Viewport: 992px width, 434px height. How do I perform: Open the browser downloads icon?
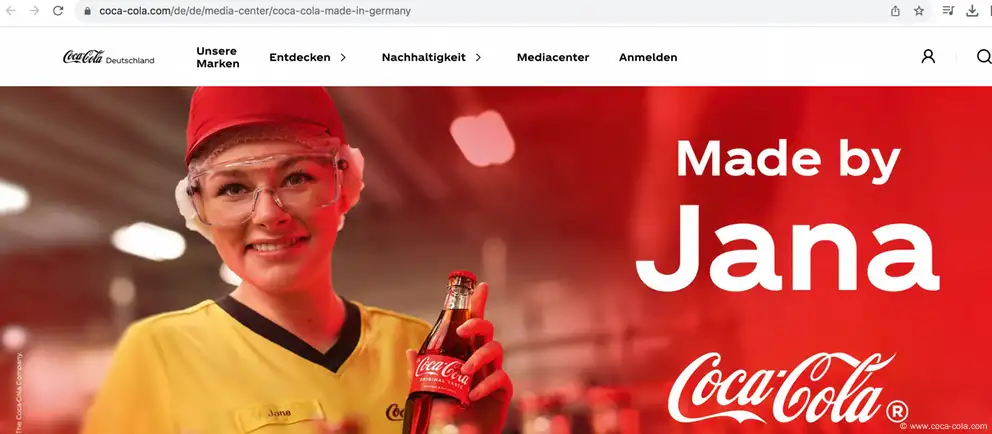[972, 11]
